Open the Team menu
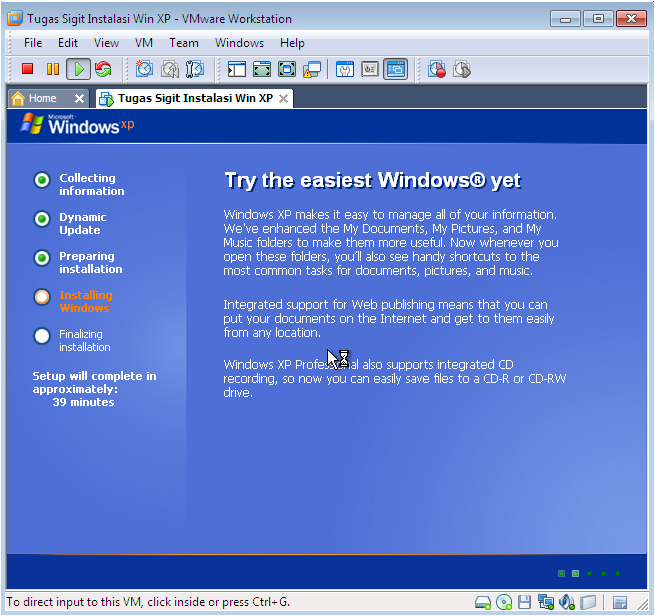Screen dimensions: 655x616 pos(183,43)
